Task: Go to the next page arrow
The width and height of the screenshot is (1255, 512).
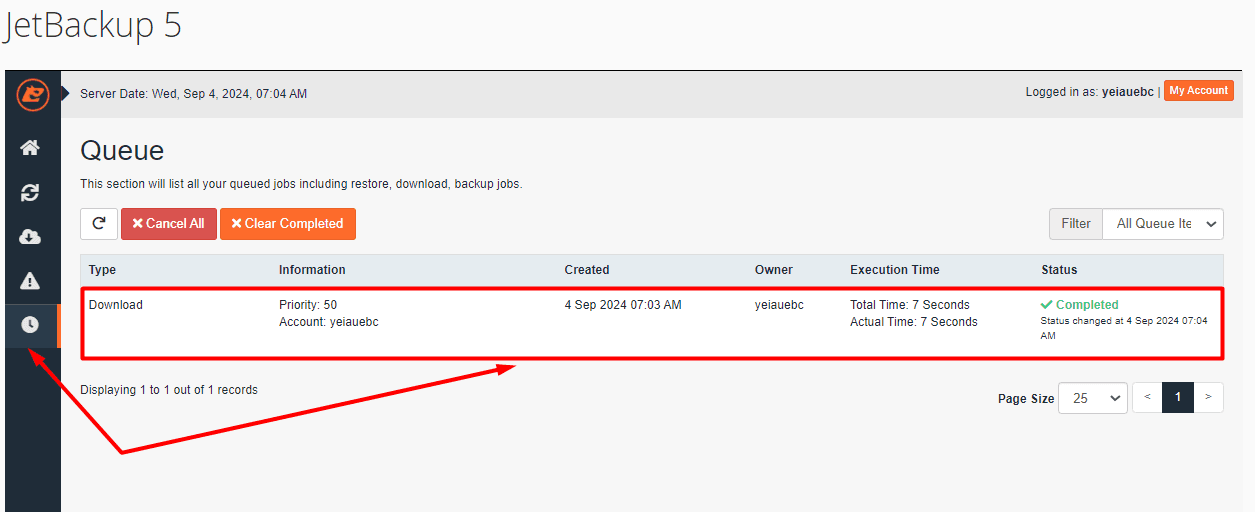Action: [x=1208, y=398]
